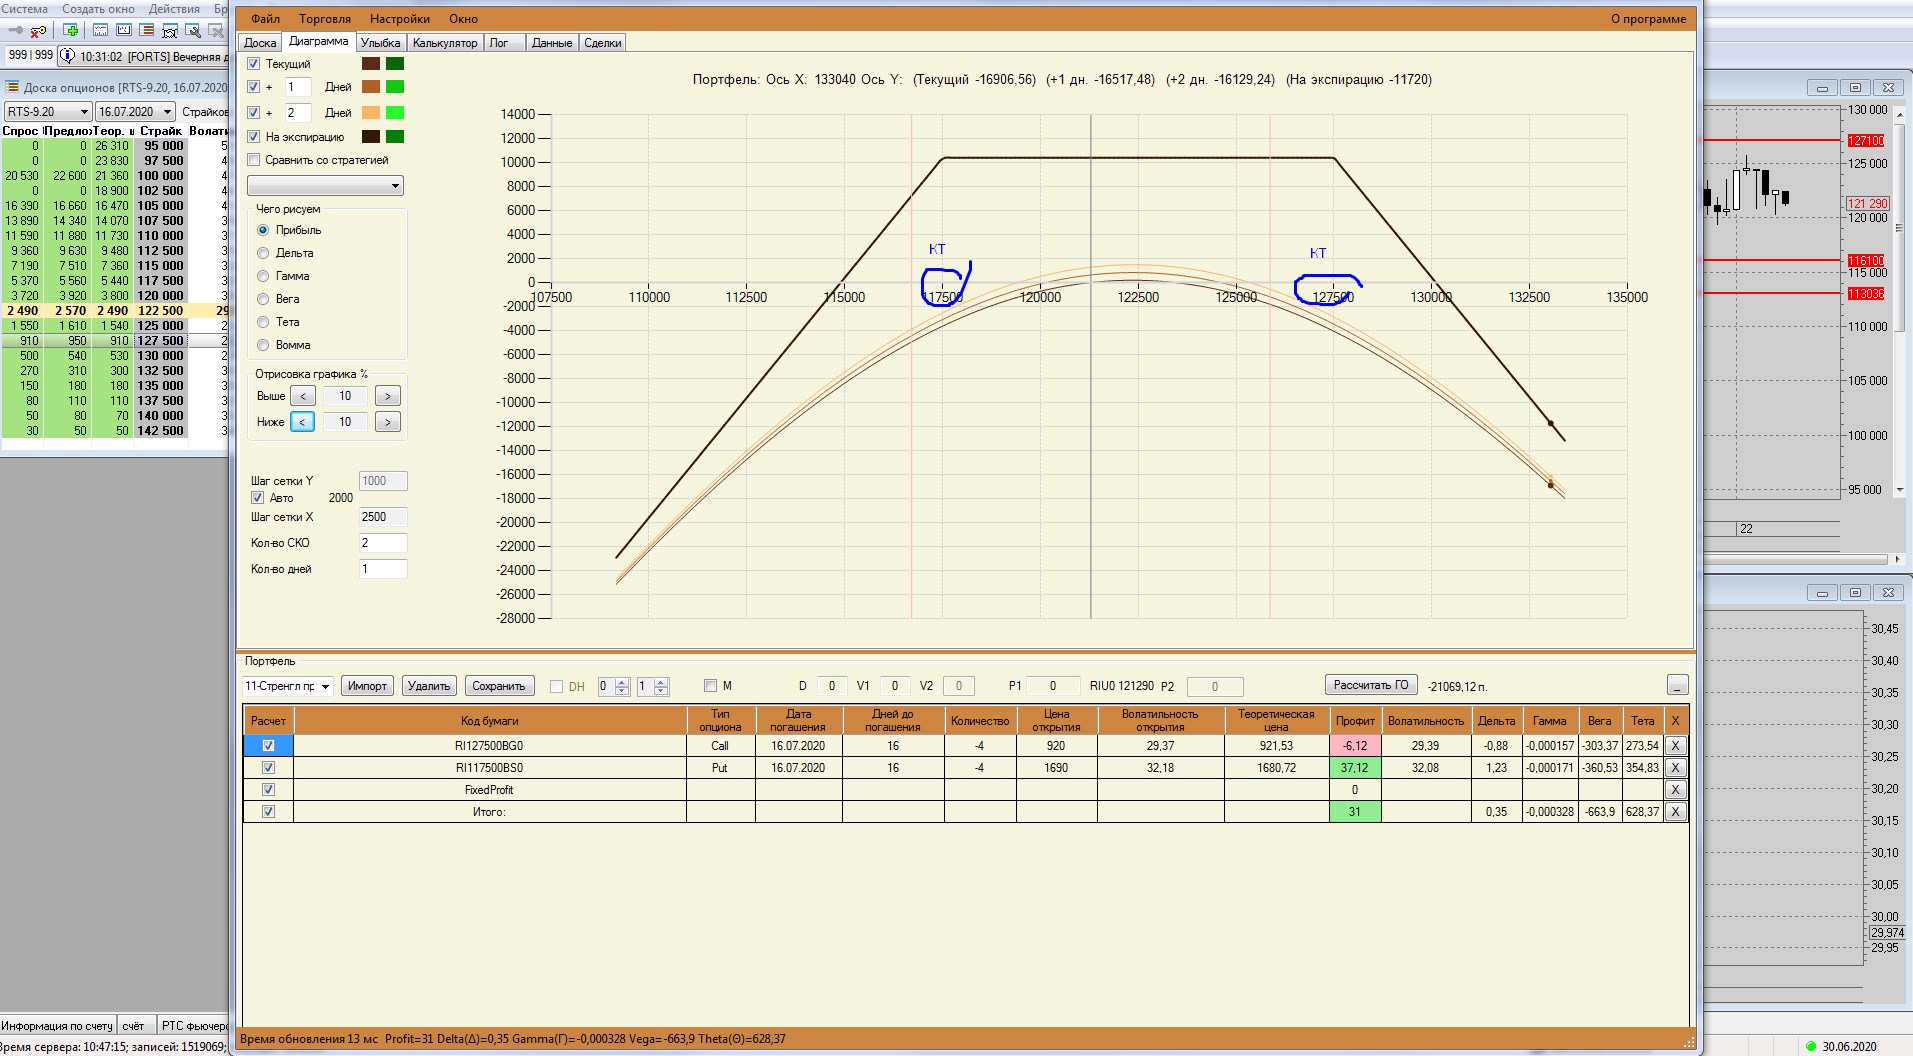Image resolution: width=1913 pixels, height=1056 pixels.
Task: Click the left arrow for Выше range
Action: click(x=302, y=396)
